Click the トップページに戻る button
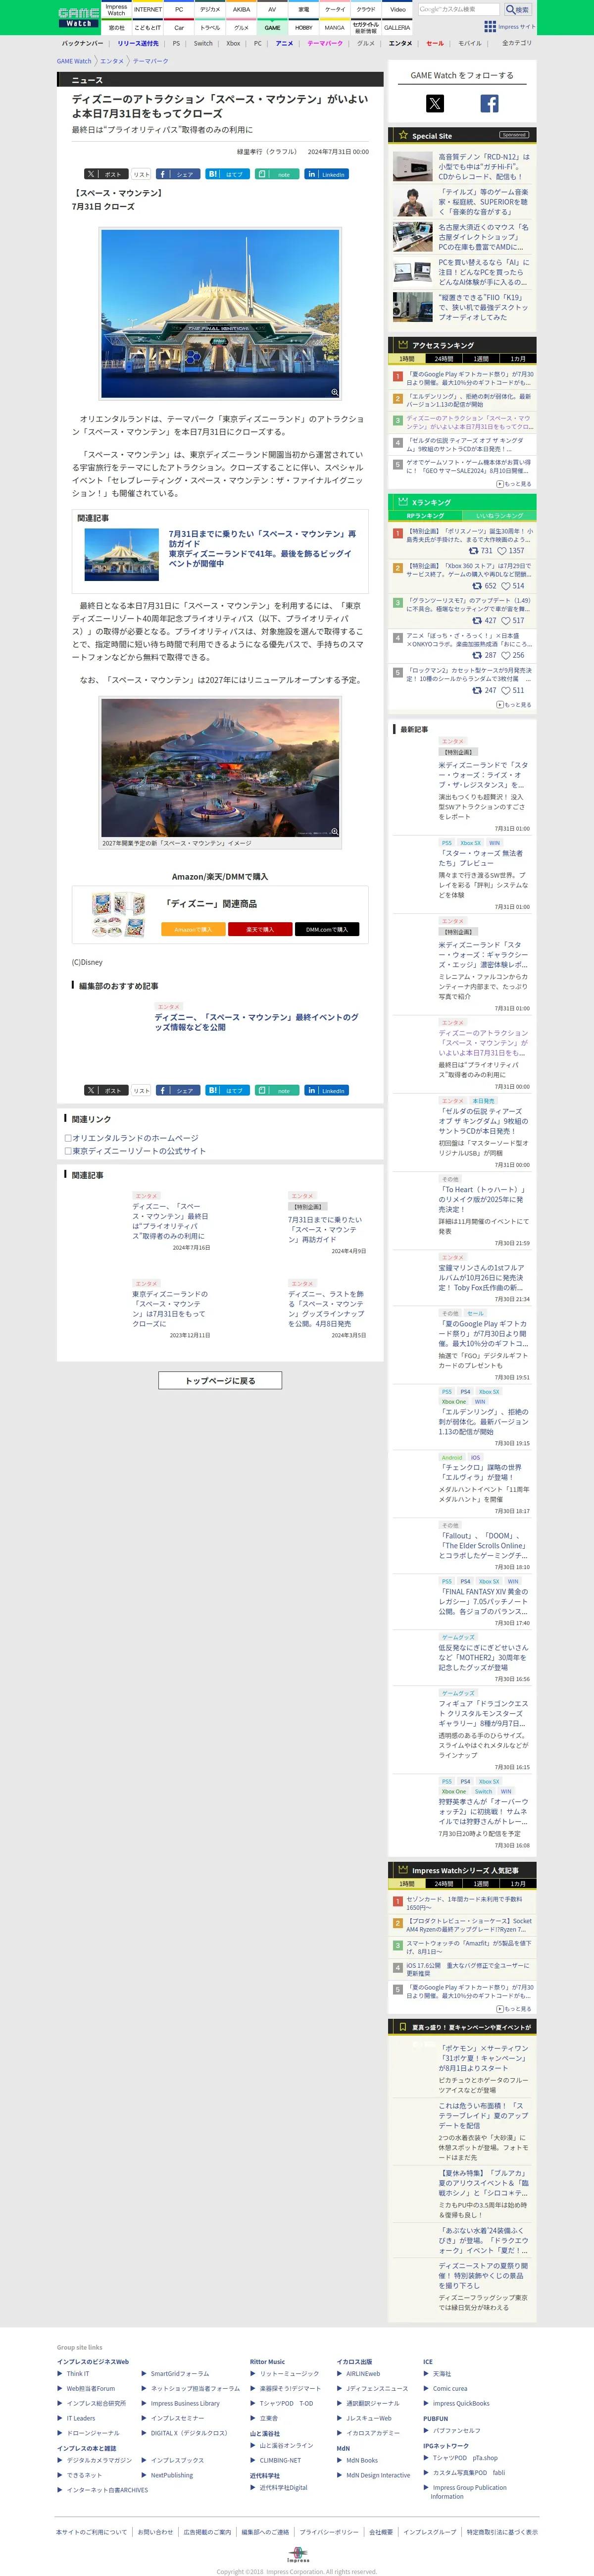 220,1381
